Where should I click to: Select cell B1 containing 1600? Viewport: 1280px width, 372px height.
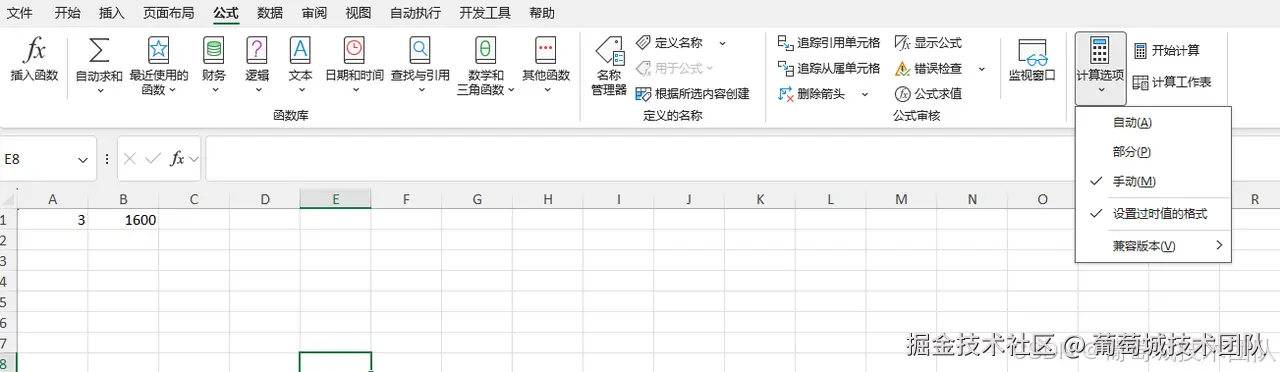[123, 220]
